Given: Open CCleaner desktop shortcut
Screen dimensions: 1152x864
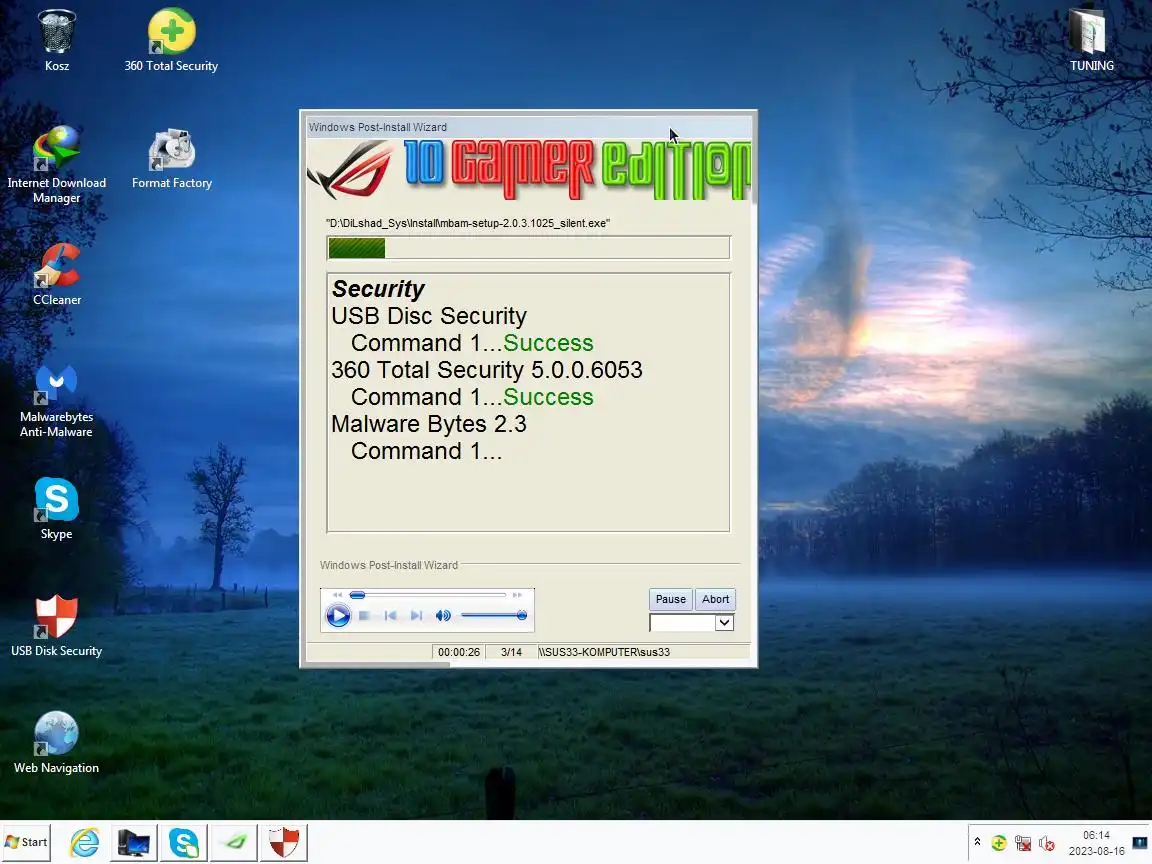Looking at the screenshot, I should [x=57, y=274].
